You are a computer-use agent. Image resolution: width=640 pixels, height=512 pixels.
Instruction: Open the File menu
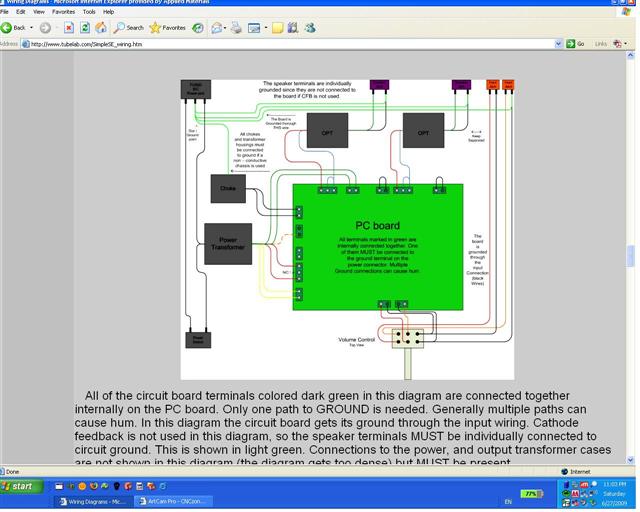[x=4, y=12]
